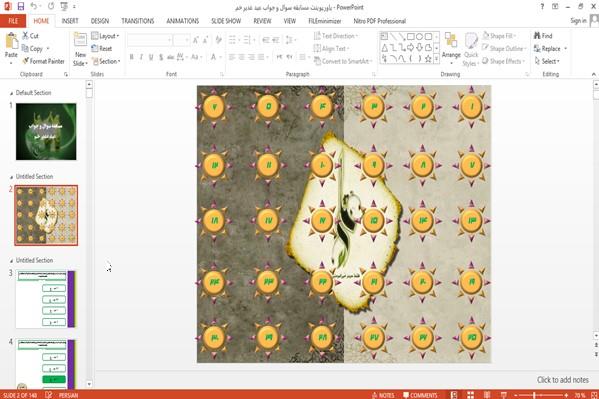Switch to the SLIDE SHOW tab
Screen dimensions: 599x399
pyautogui.click(x=226, y=21)
